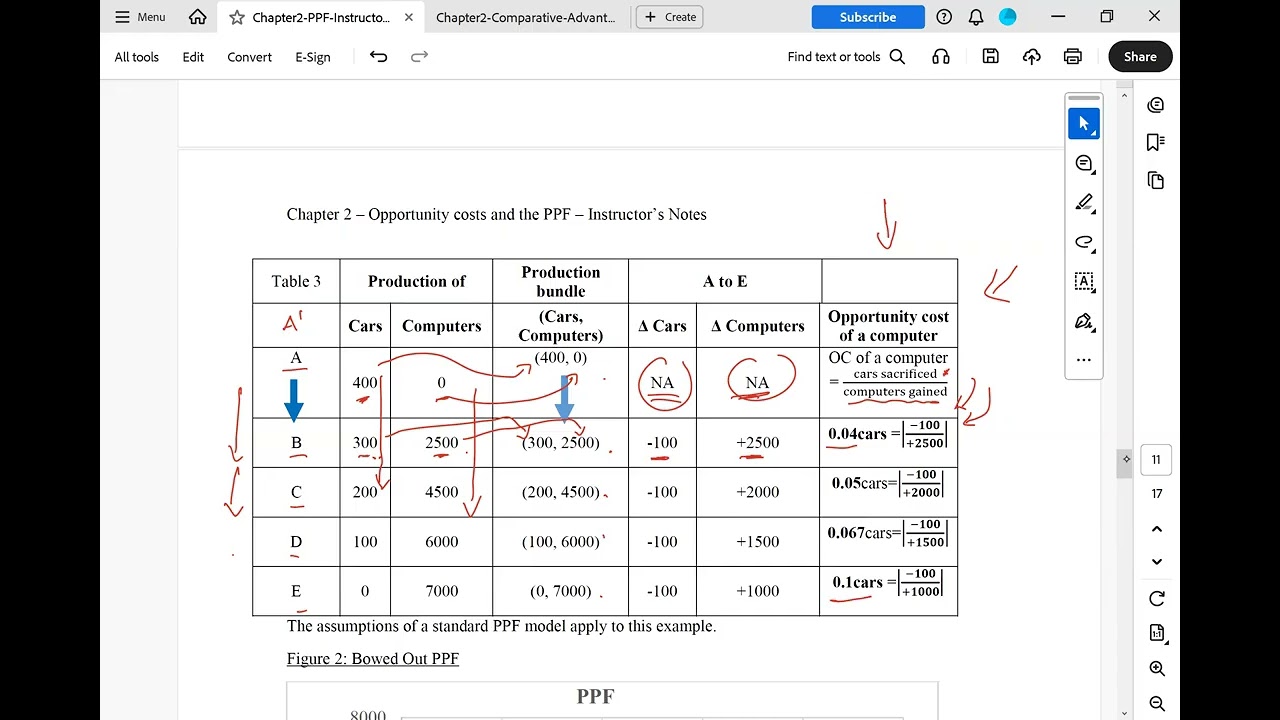Select the freehand draw loop tool

1084,242
